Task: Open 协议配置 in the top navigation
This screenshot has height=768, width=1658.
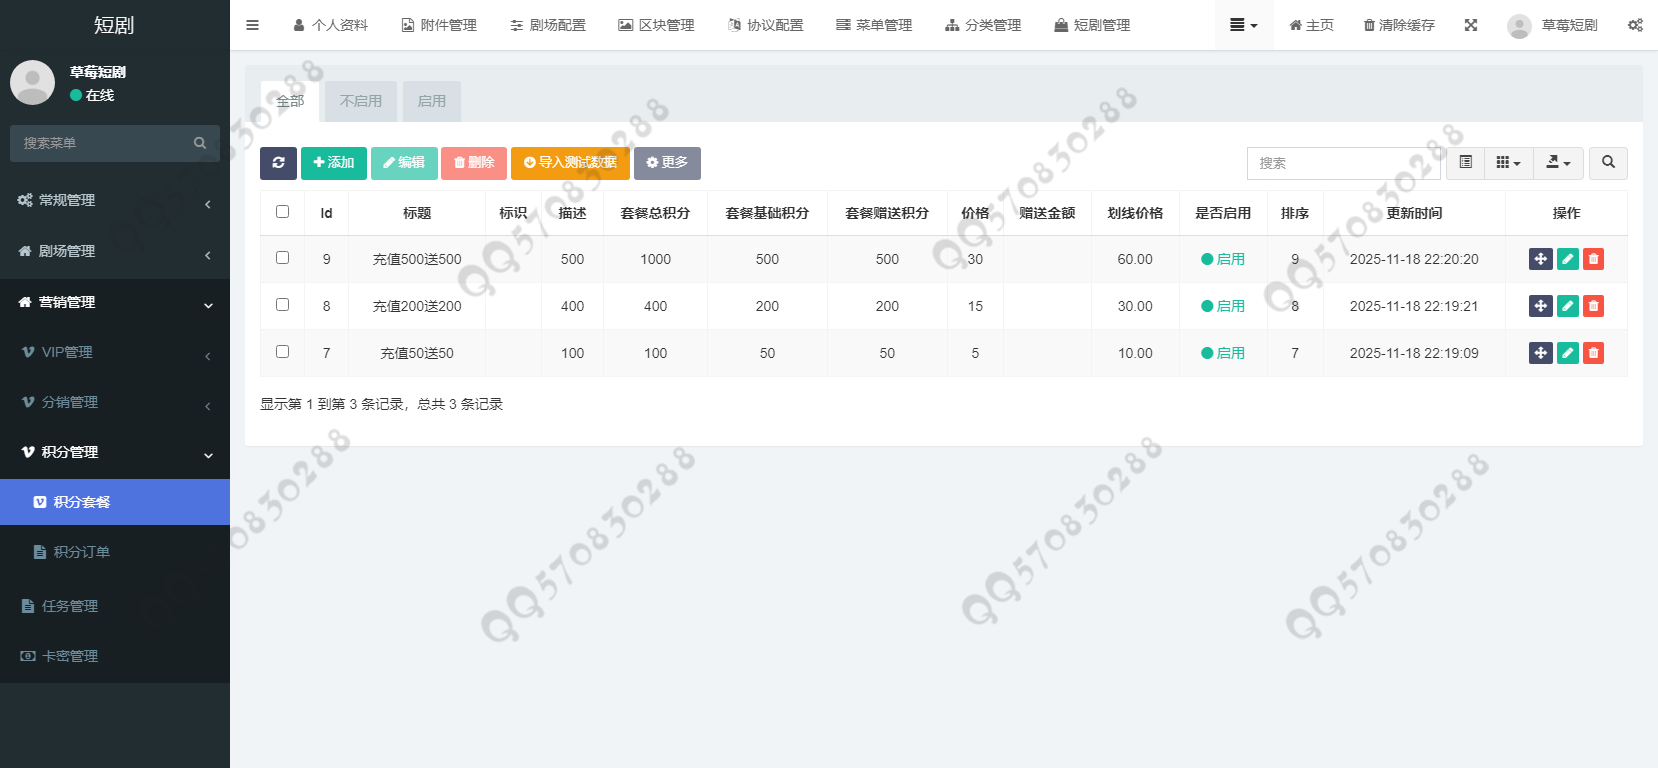Action: point(766,25)
